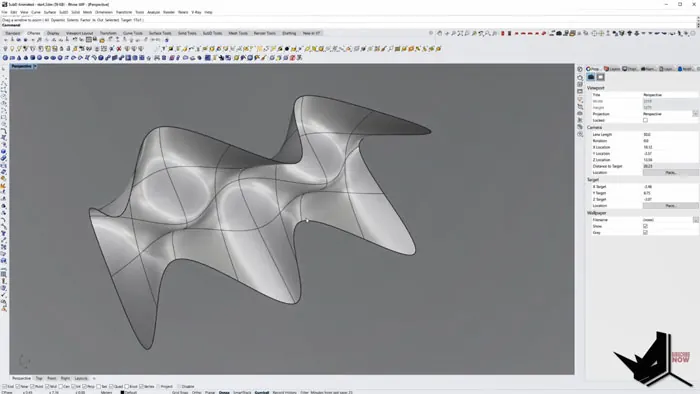Toggle the Near osnap checkbox

[x=18, y=386]
